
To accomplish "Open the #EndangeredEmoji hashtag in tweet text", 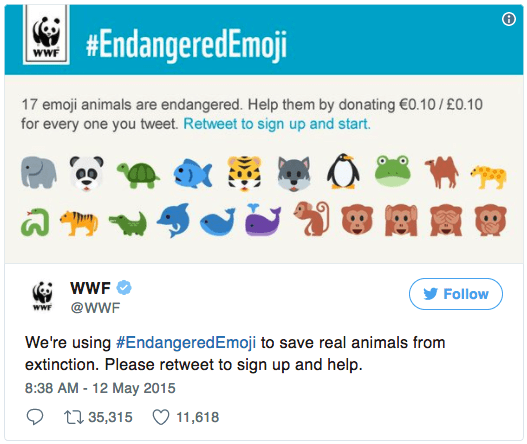I will 186,343.
